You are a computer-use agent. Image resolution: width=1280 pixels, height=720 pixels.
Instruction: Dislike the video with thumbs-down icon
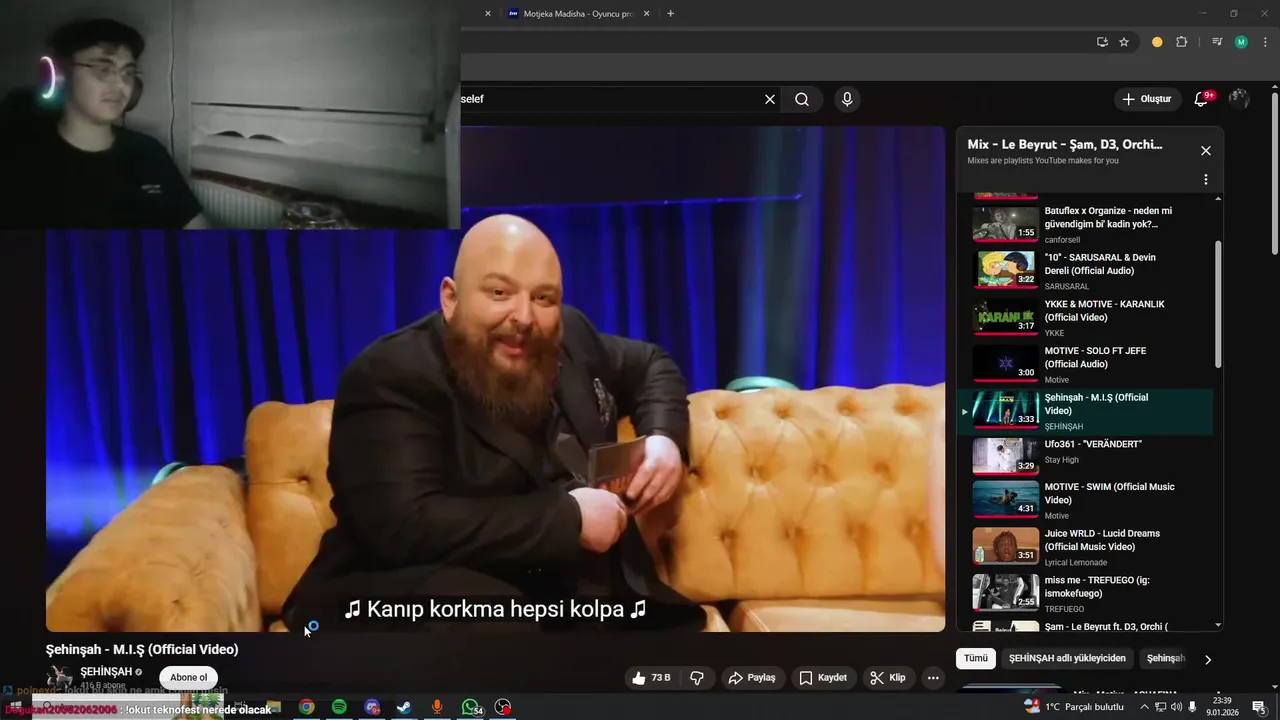[x=697, y=678]
